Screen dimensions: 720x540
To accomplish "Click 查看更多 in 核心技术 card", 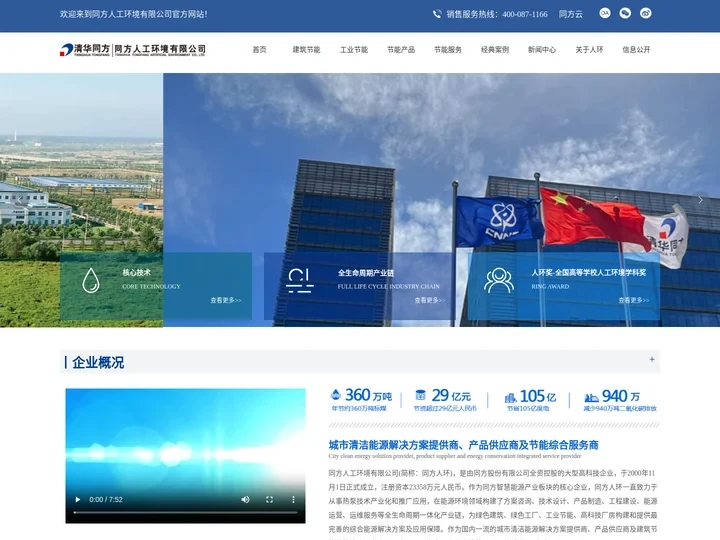I will pyautogui.click(x=226, y=300).
